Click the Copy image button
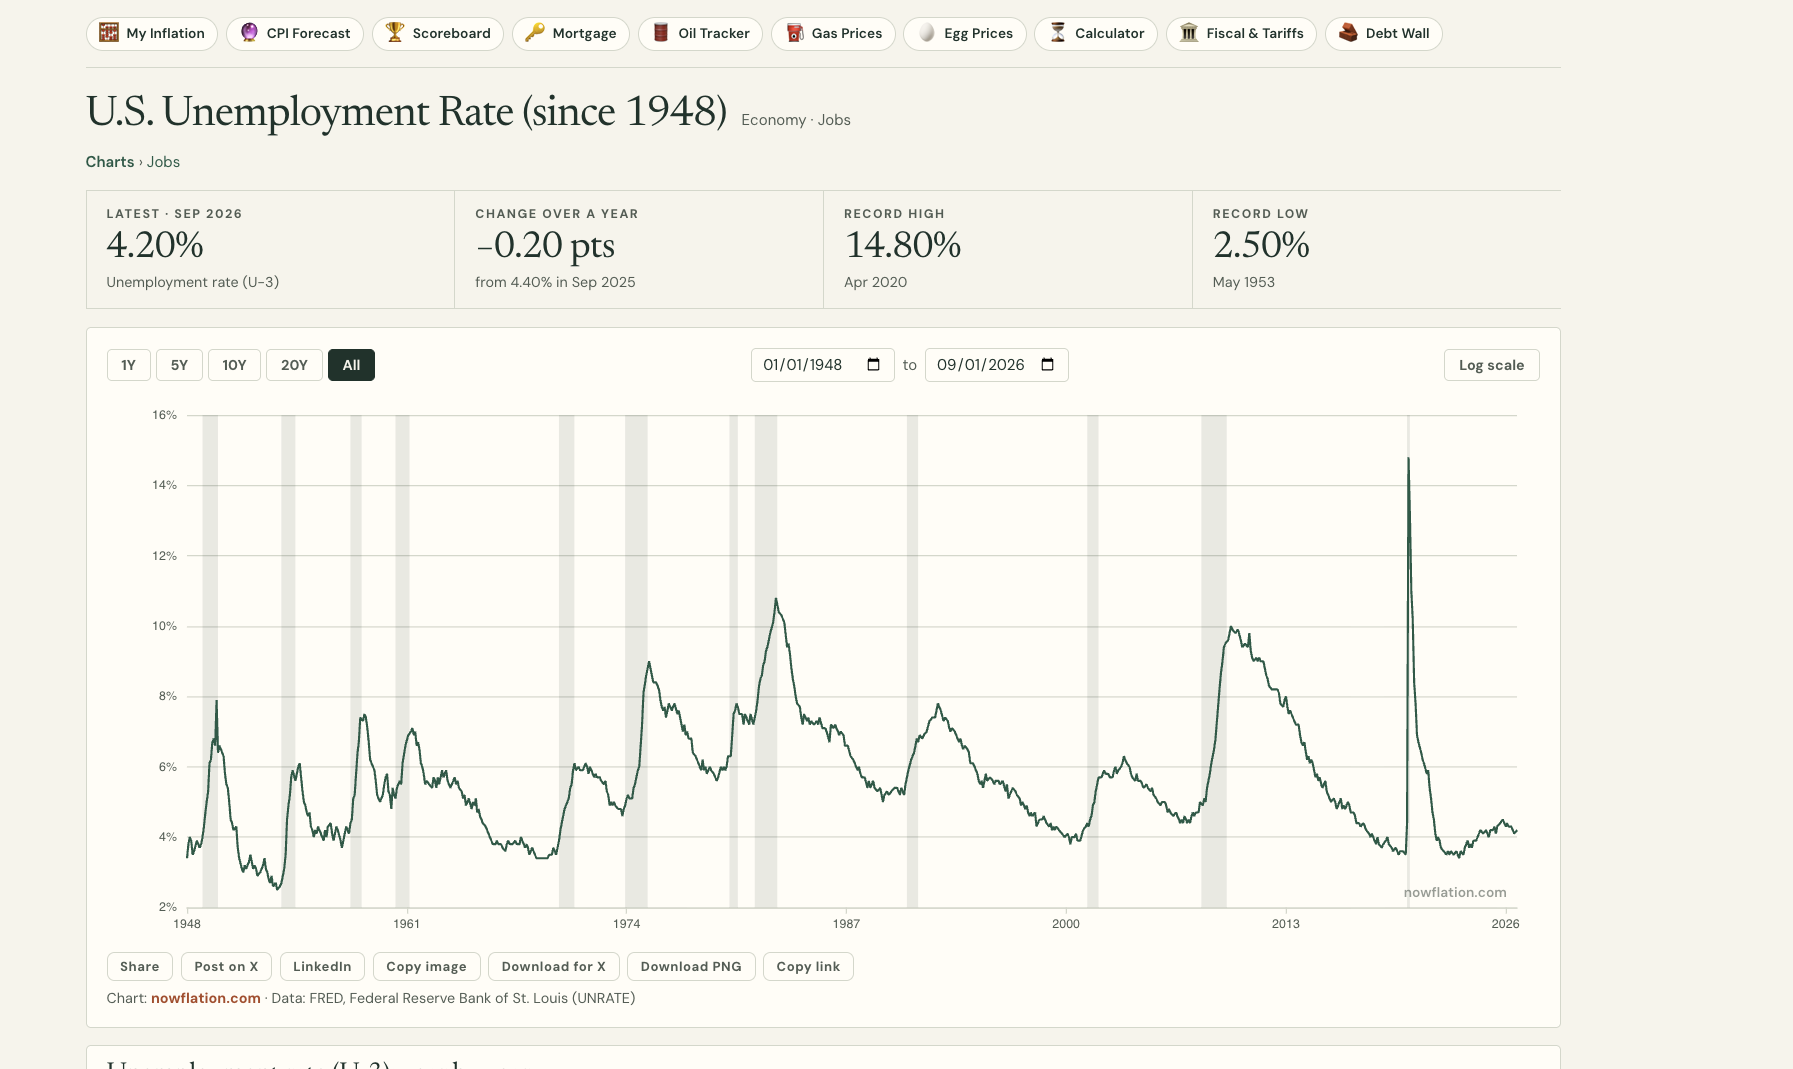Image resolution: width=1793 pixels, height=1069 pixels. tap(426, 966)
